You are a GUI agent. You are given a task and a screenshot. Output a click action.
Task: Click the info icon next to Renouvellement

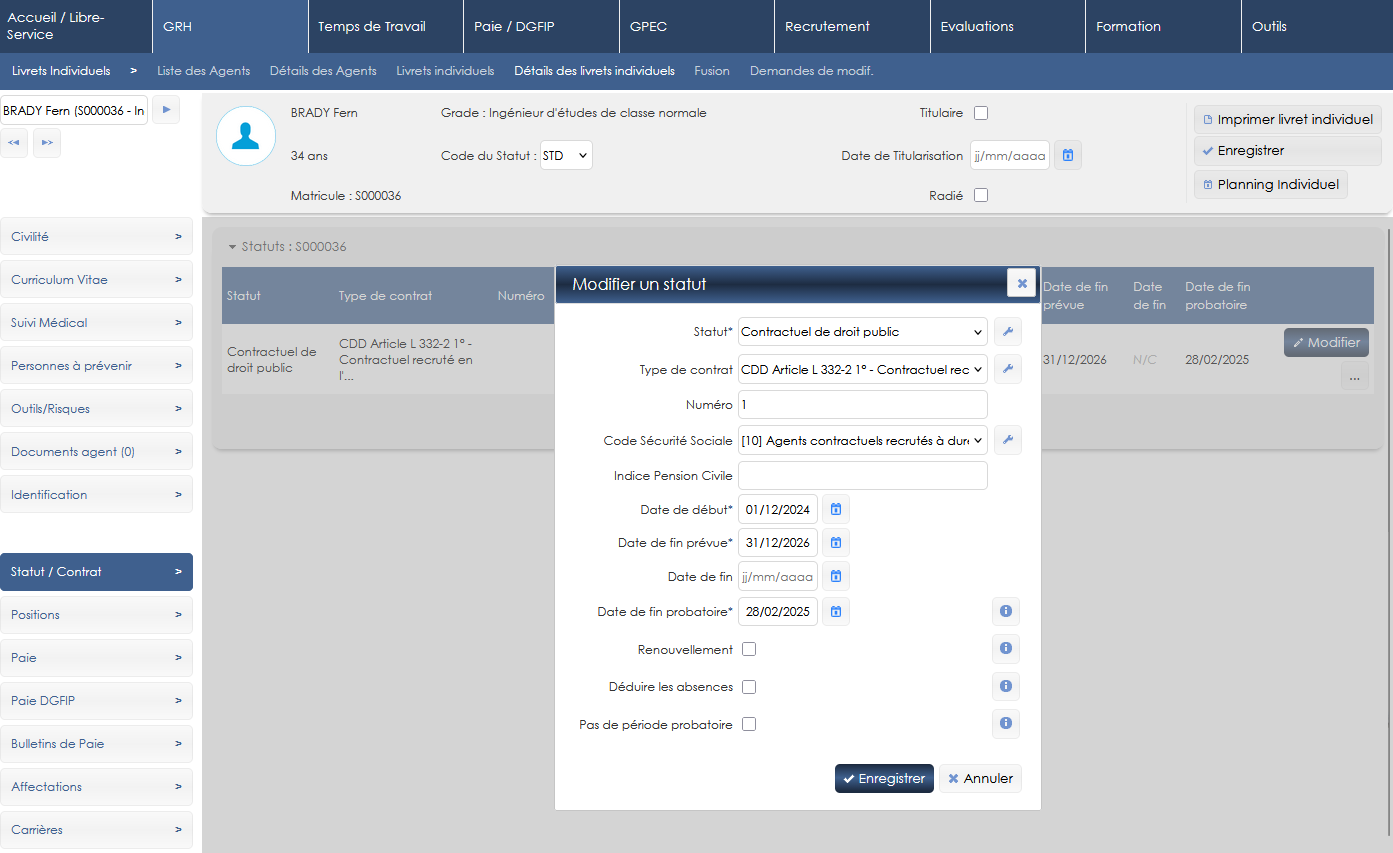pyautogui.click(x=1006, y=649)
